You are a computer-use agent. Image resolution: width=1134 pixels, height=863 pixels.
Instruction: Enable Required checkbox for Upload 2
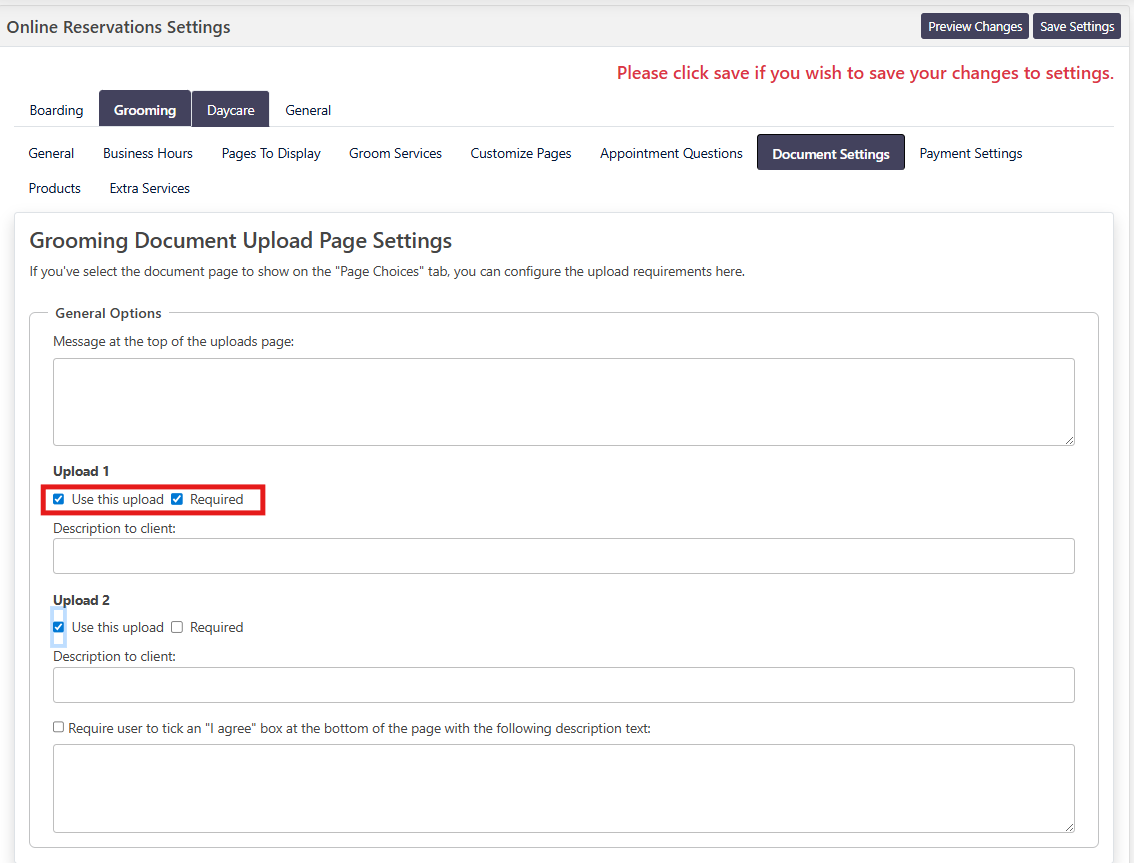(x=177, y=628)
